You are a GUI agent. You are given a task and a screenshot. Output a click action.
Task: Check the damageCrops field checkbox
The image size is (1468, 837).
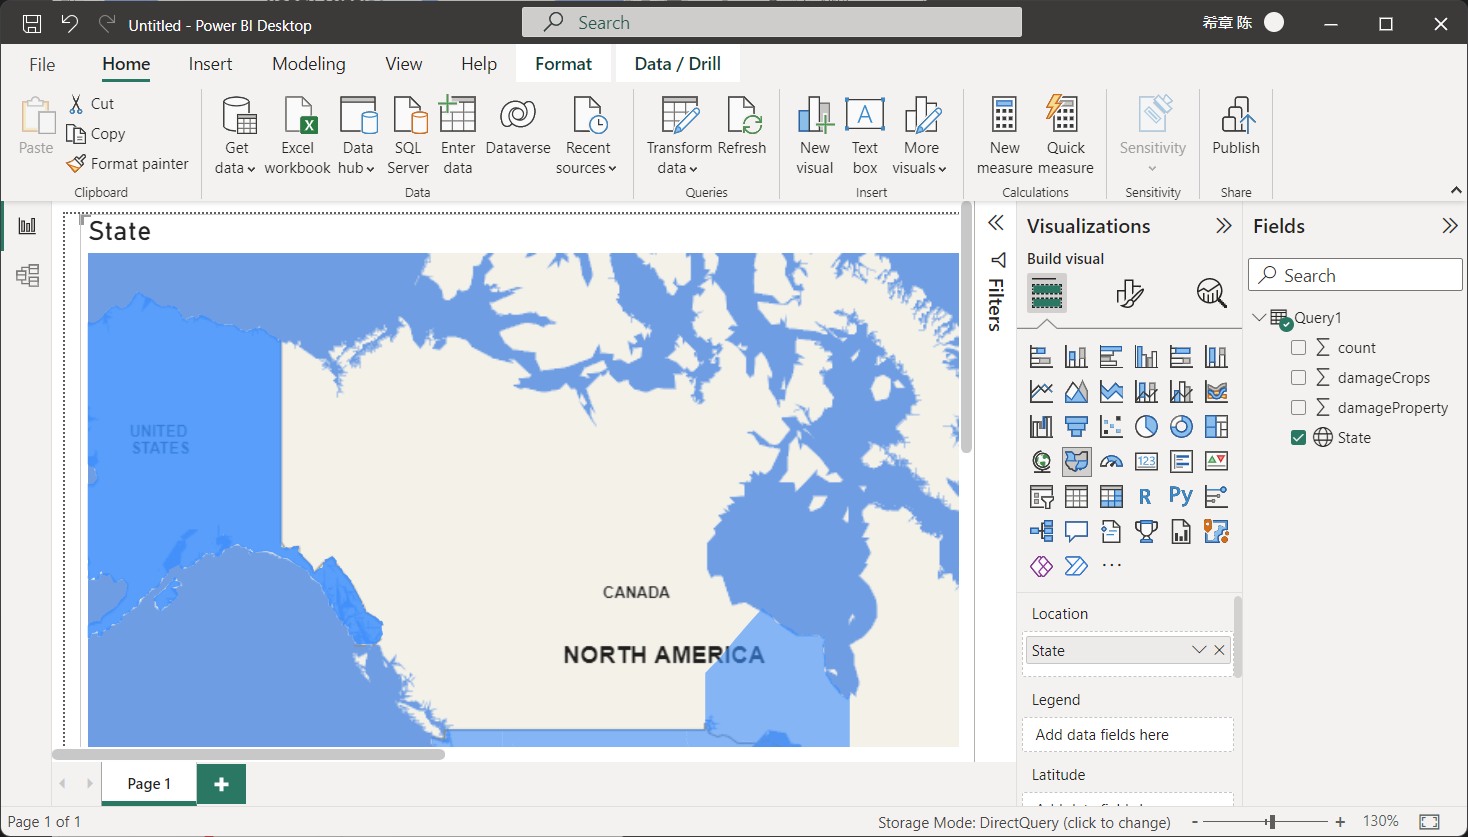click(x=1298, y=378)
